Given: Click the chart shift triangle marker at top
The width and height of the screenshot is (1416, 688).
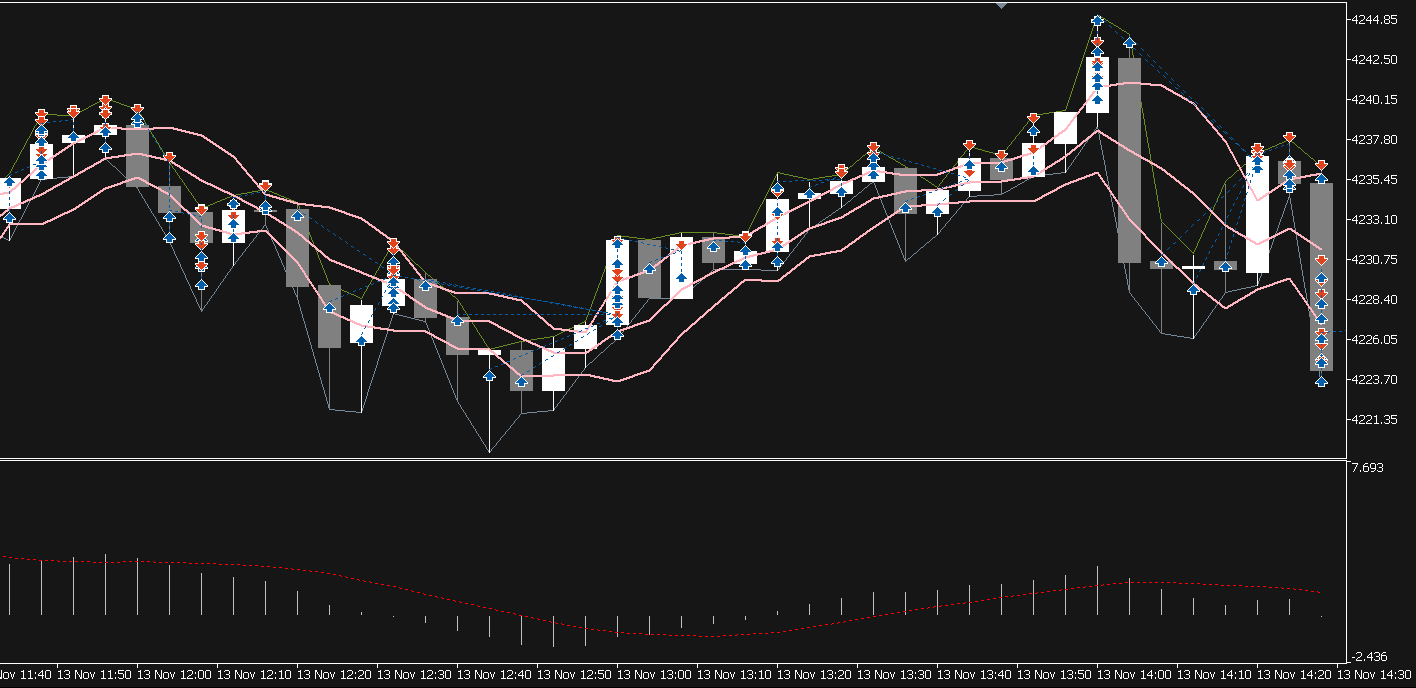Looking at the screenshot, I should (x=1002, y=6).
